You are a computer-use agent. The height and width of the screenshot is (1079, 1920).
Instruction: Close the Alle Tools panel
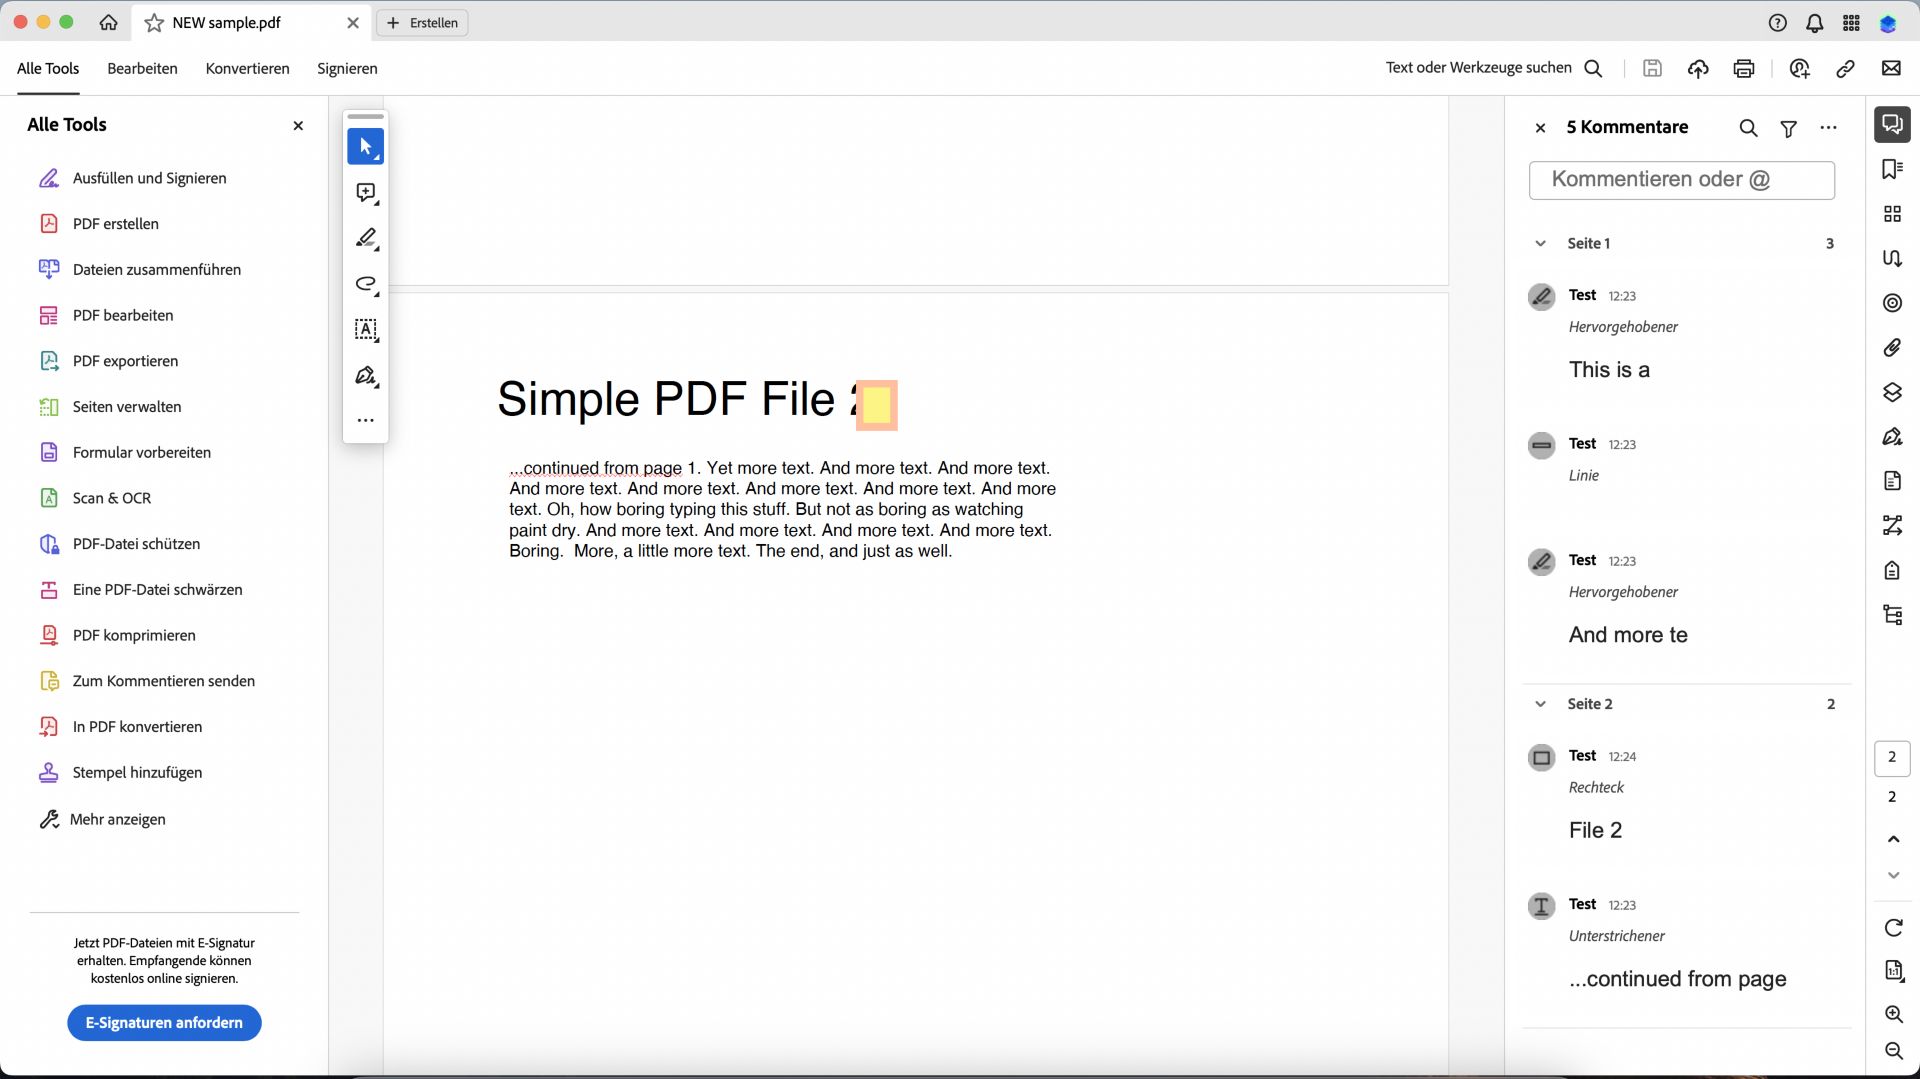click(298, 126)
